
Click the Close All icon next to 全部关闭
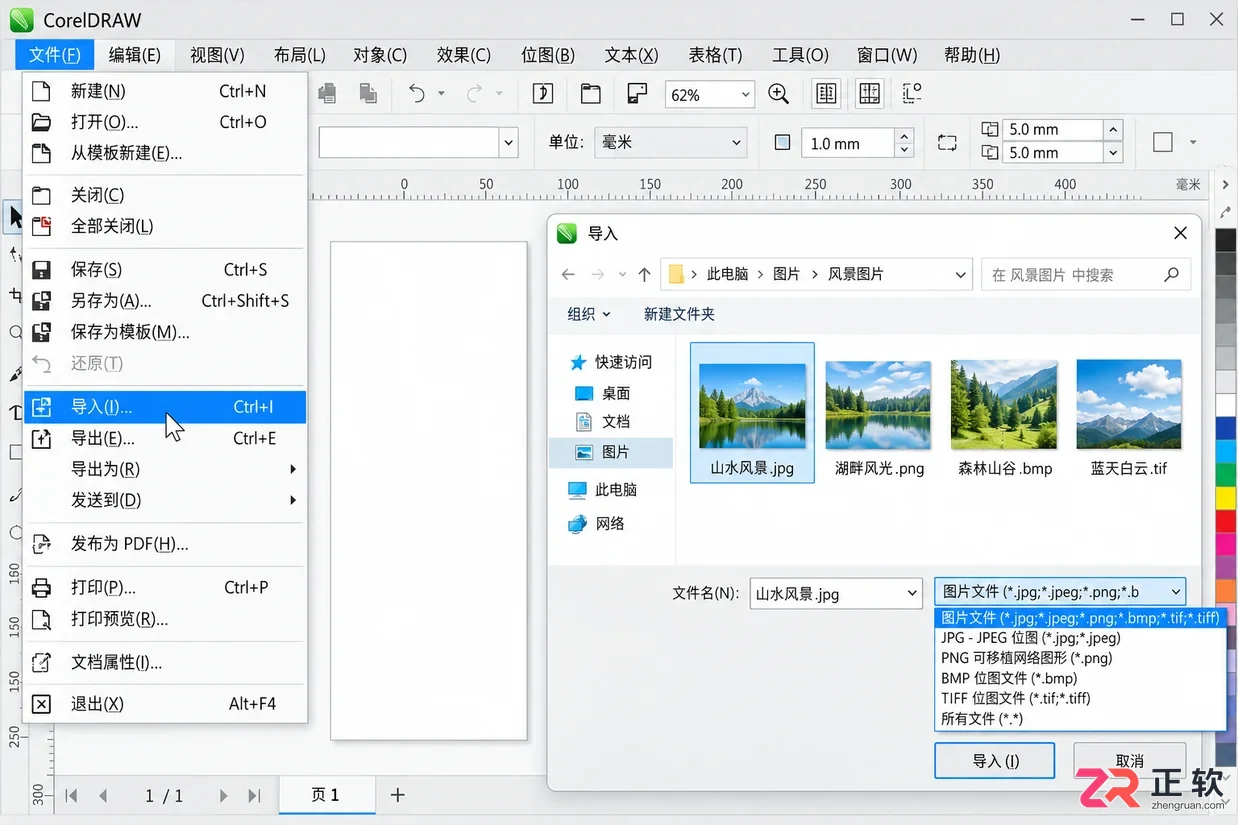[41, 226]
